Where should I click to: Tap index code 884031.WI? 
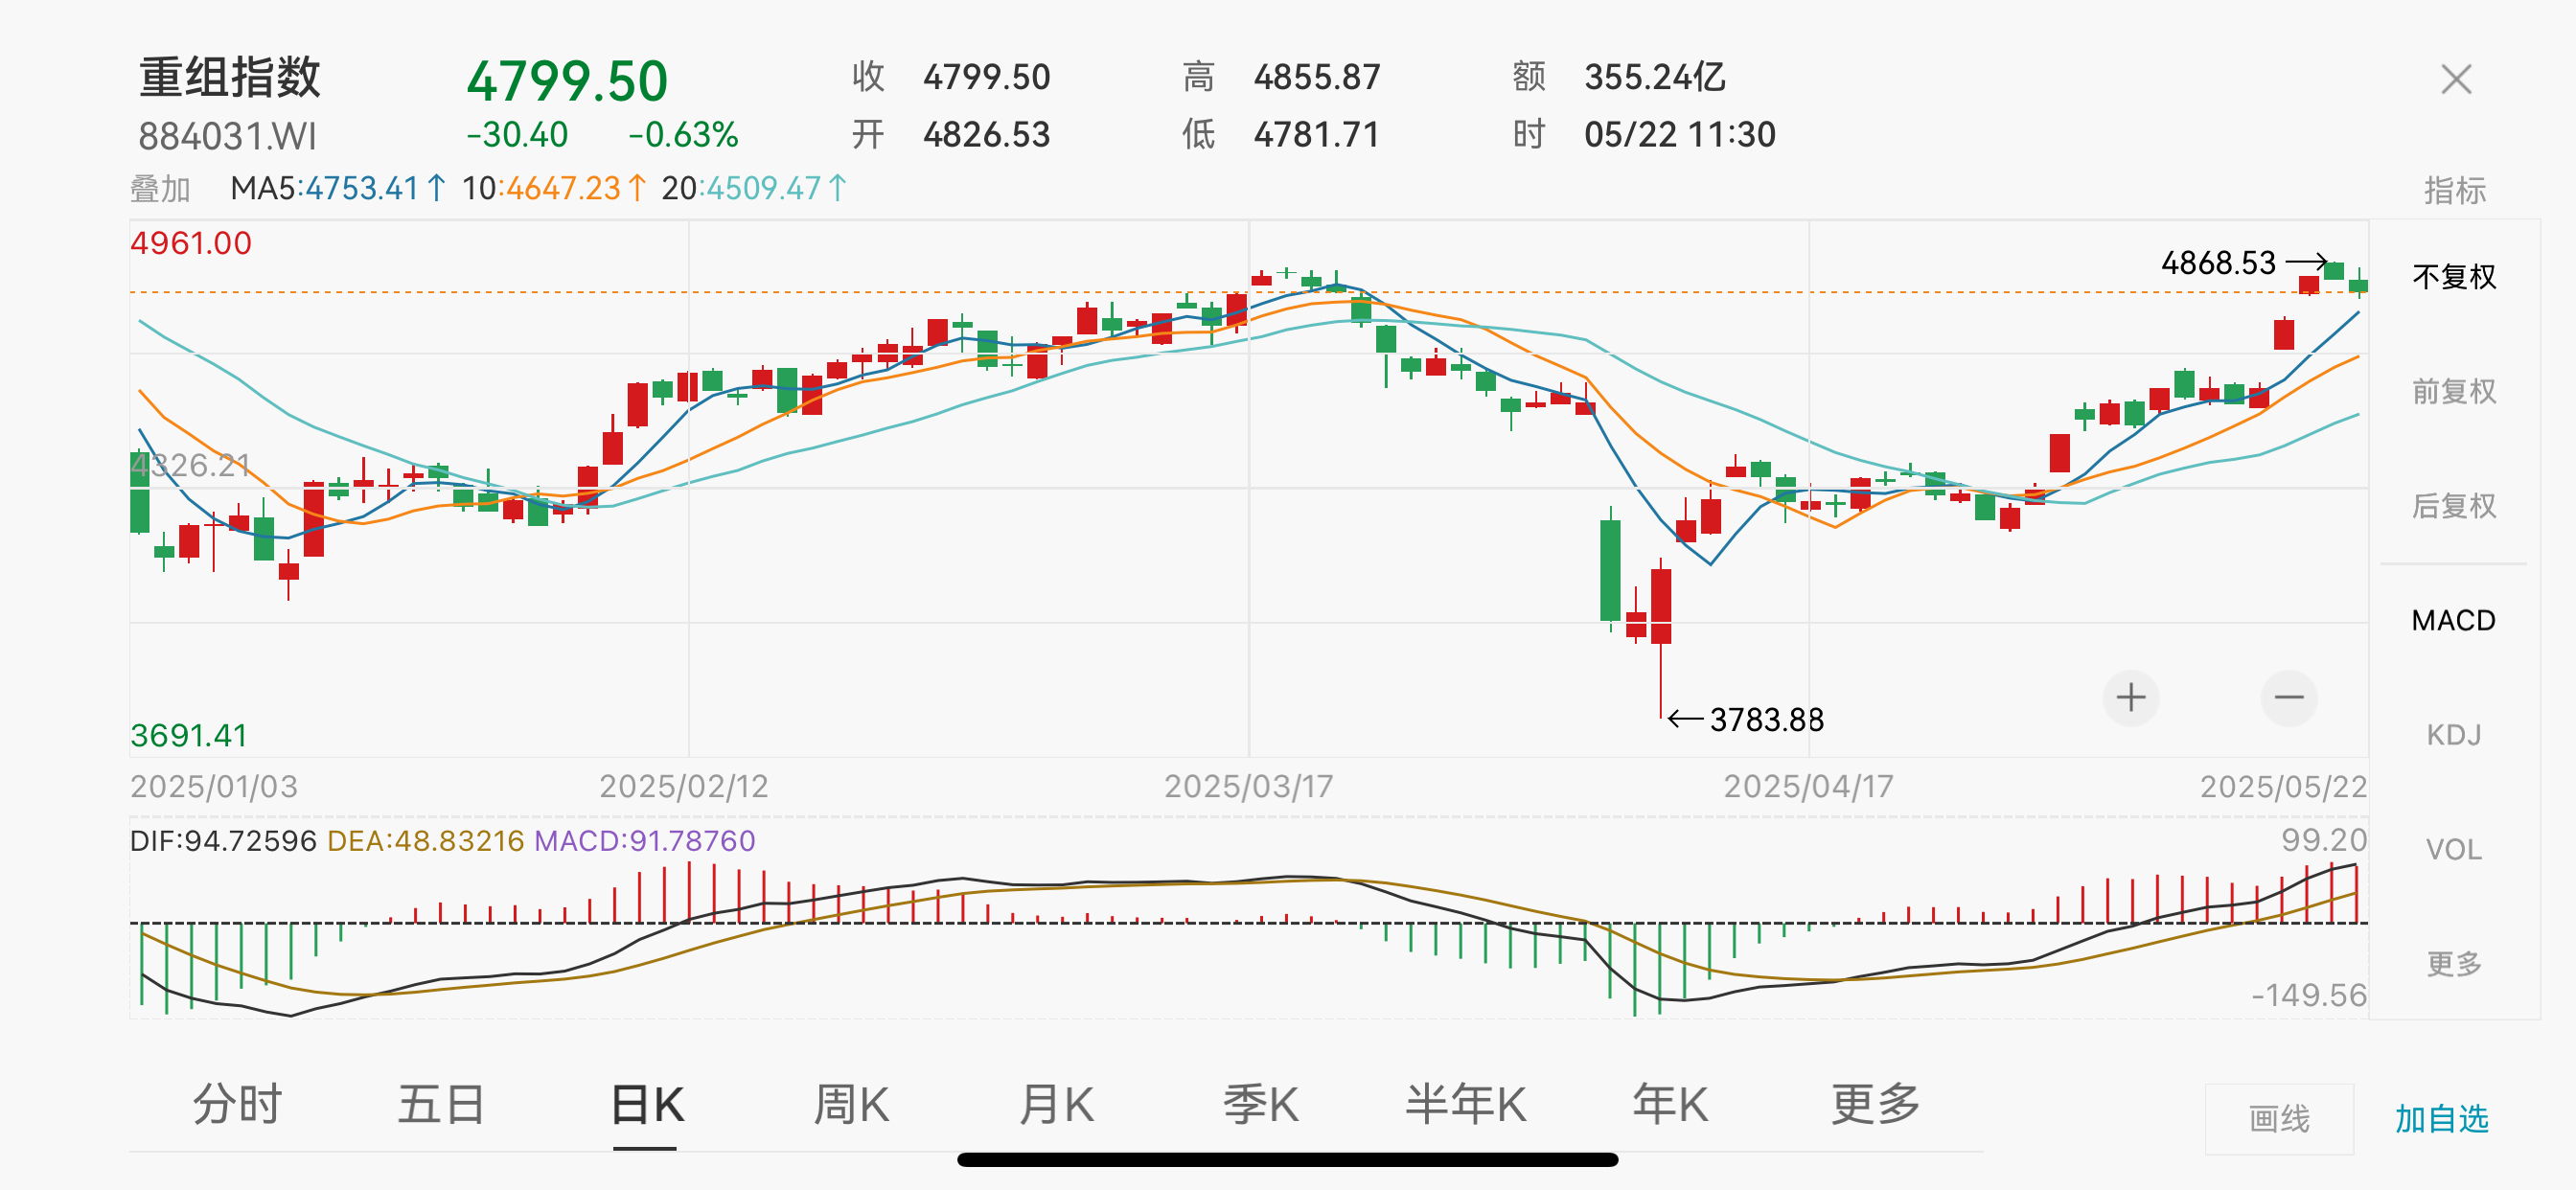coord(227,137)
